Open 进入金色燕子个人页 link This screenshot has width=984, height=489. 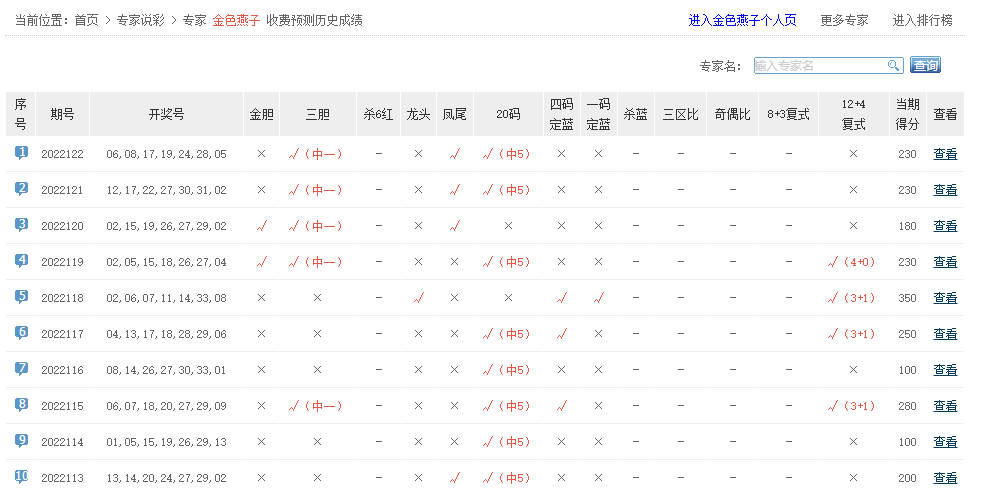pyautogui.click(x=742, y=20)
